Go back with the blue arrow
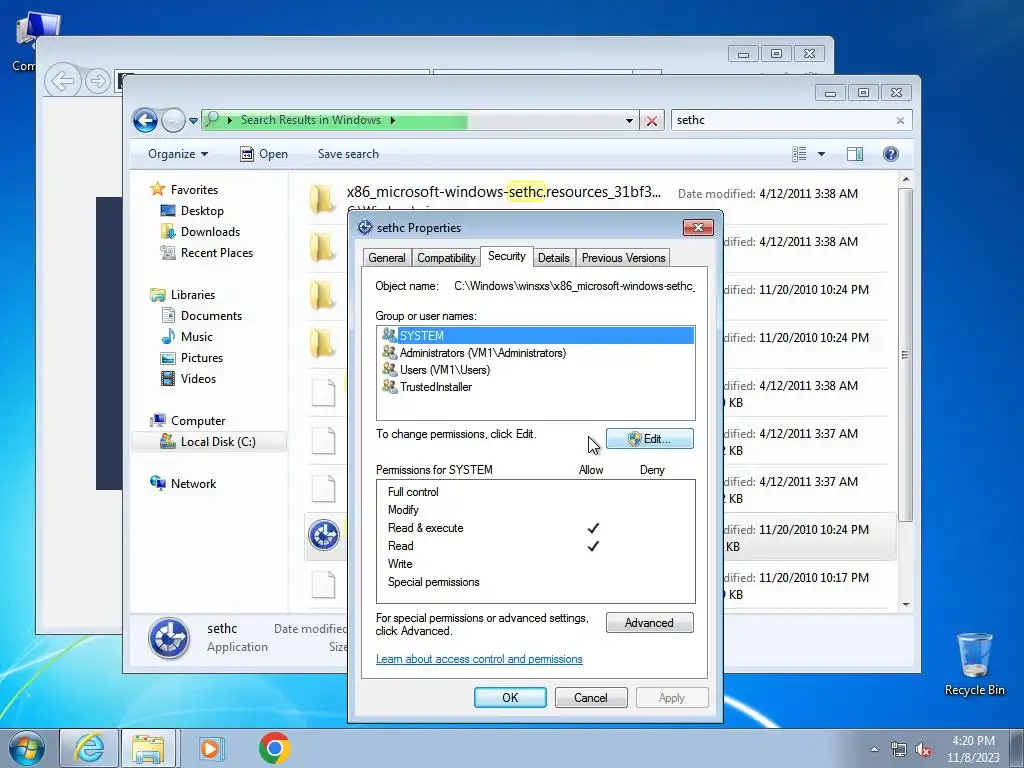The width and height of the screenshot is (1024, 768). pos(145,120)
